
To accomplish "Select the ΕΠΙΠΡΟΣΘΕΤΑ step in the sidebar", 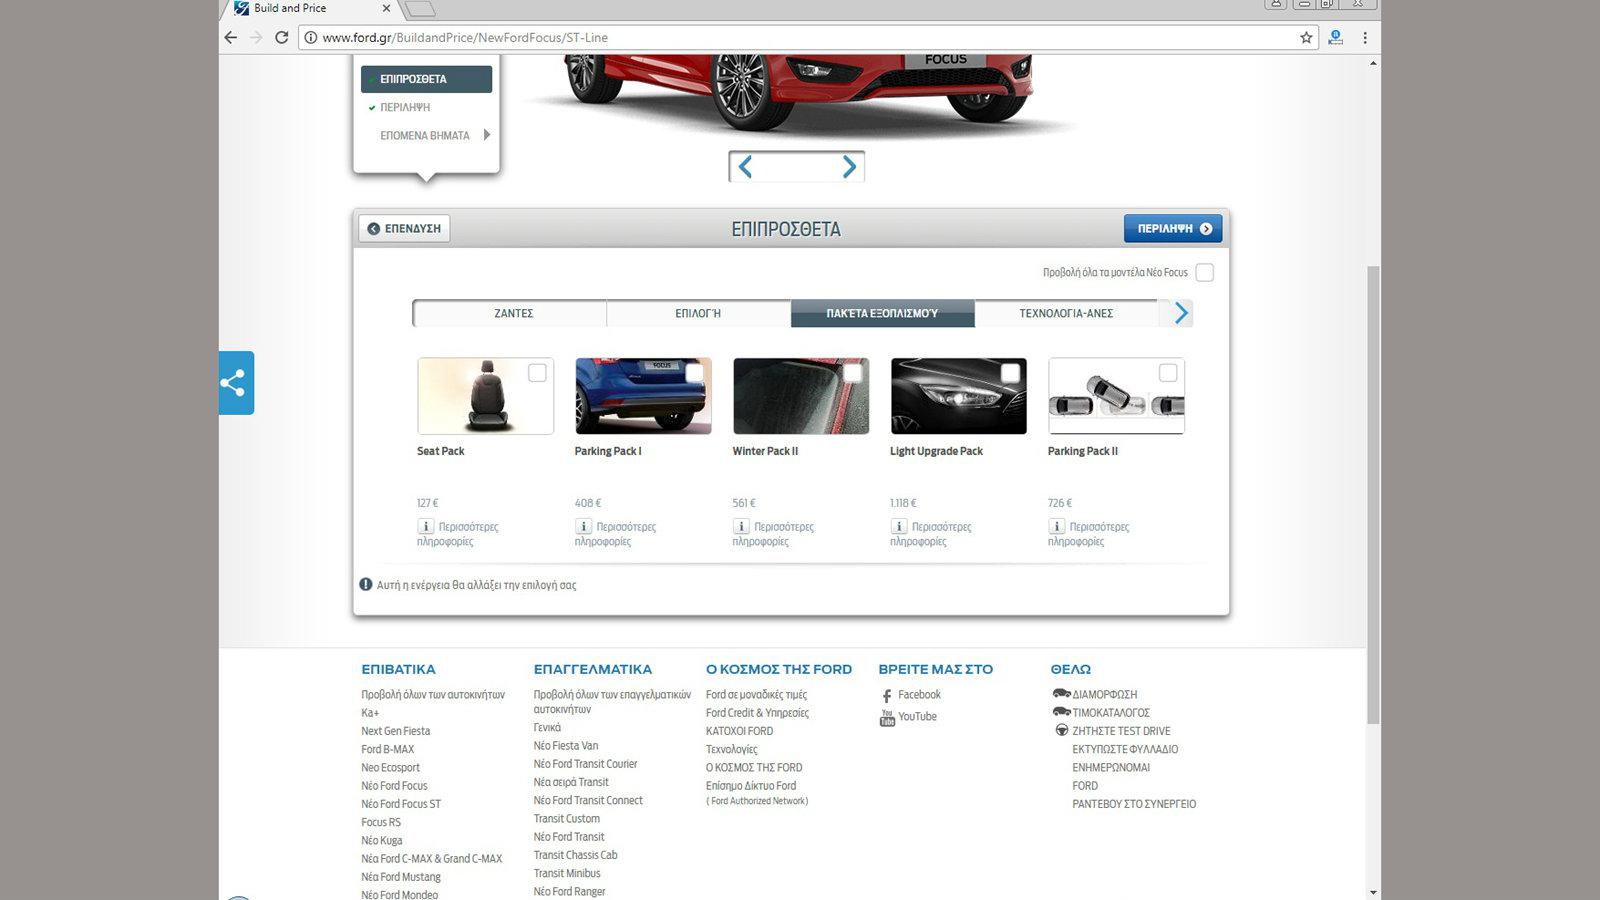I will click(426, 79).
